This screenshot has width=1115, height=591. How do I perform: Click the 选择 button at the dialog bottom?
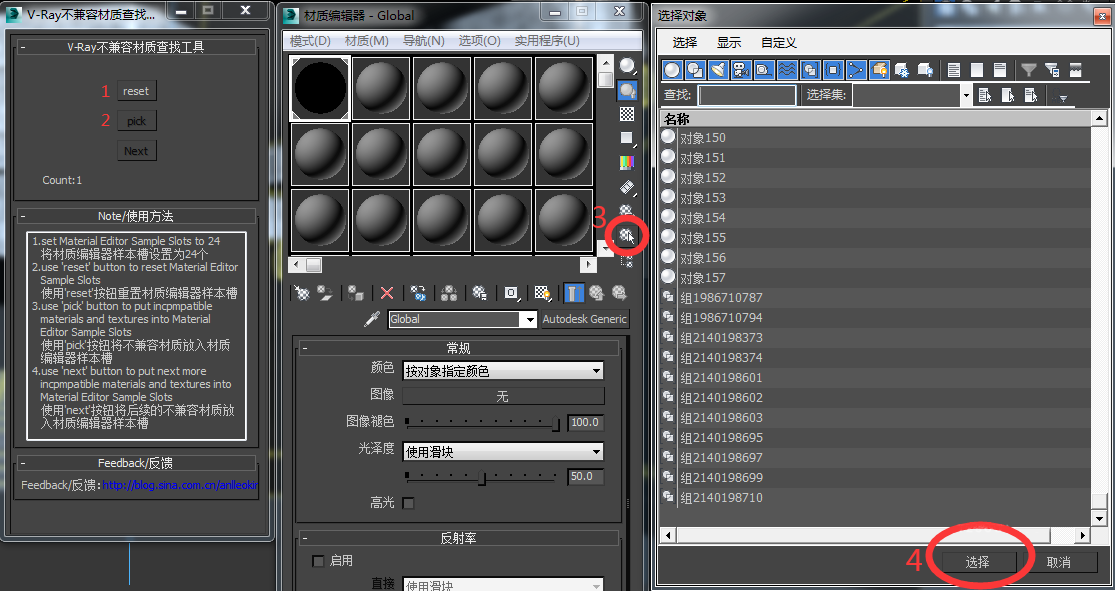tap(978, 562)
